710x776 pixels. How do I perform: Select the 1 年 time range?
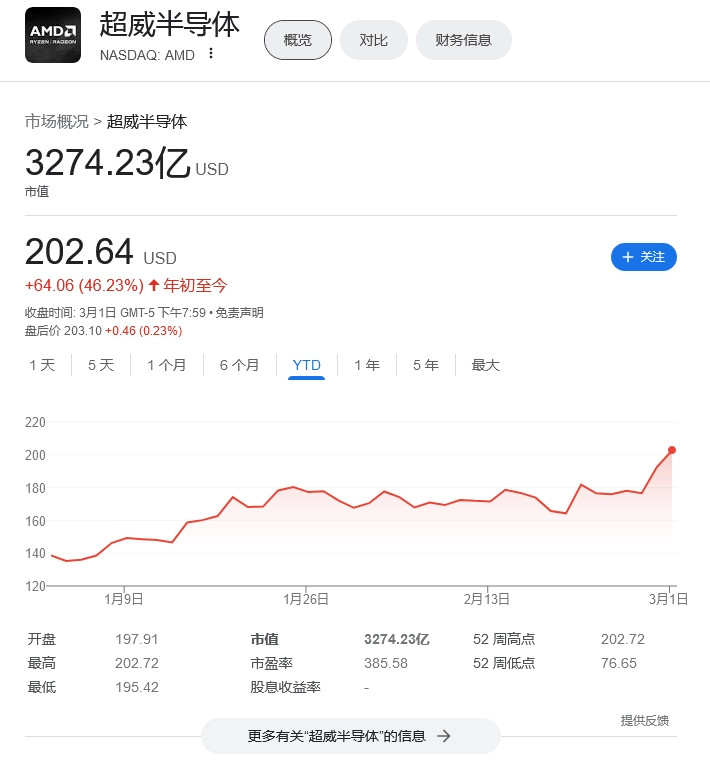click(367, 365)
